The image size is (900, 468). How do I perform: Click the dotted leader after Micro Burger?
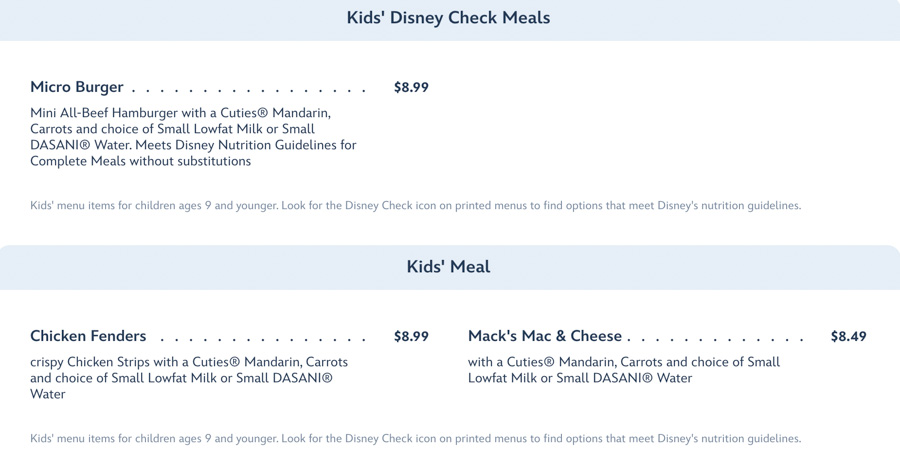pos(250,89)
